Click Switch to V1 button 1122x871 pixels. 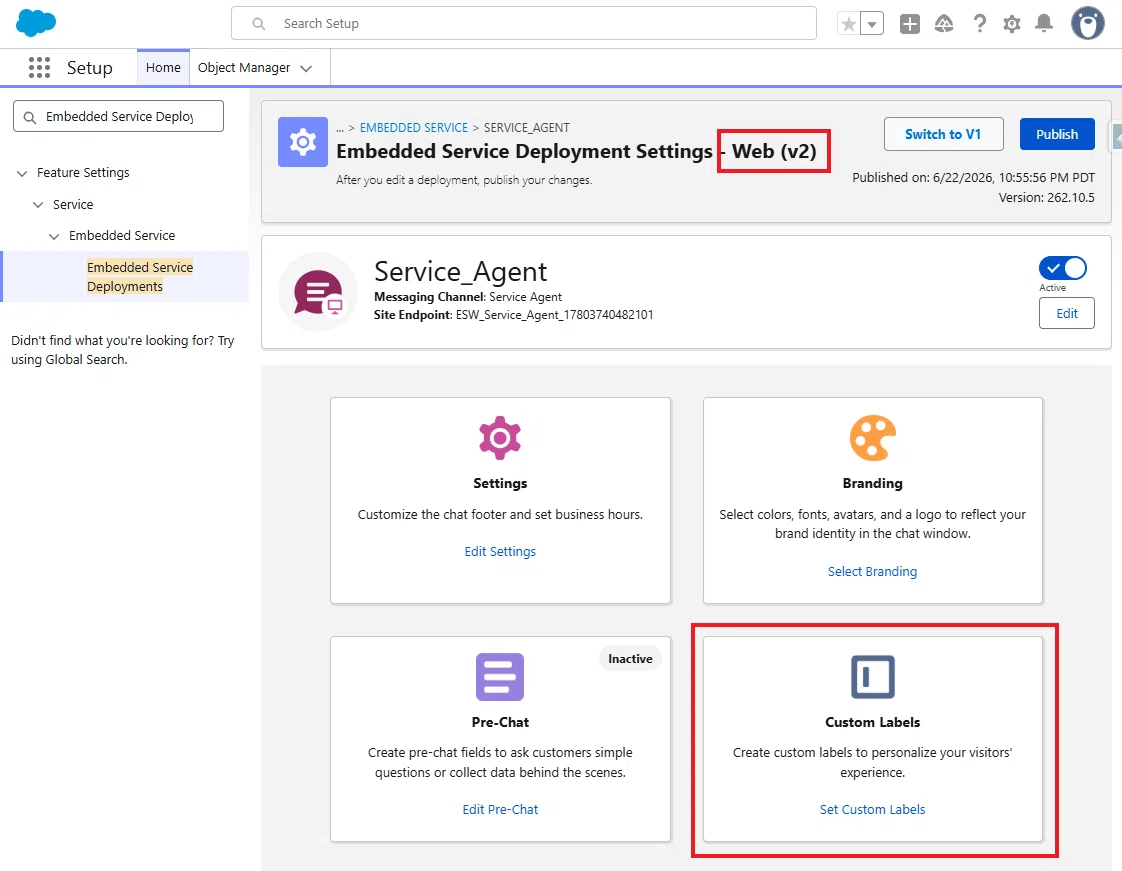[943, 134]
